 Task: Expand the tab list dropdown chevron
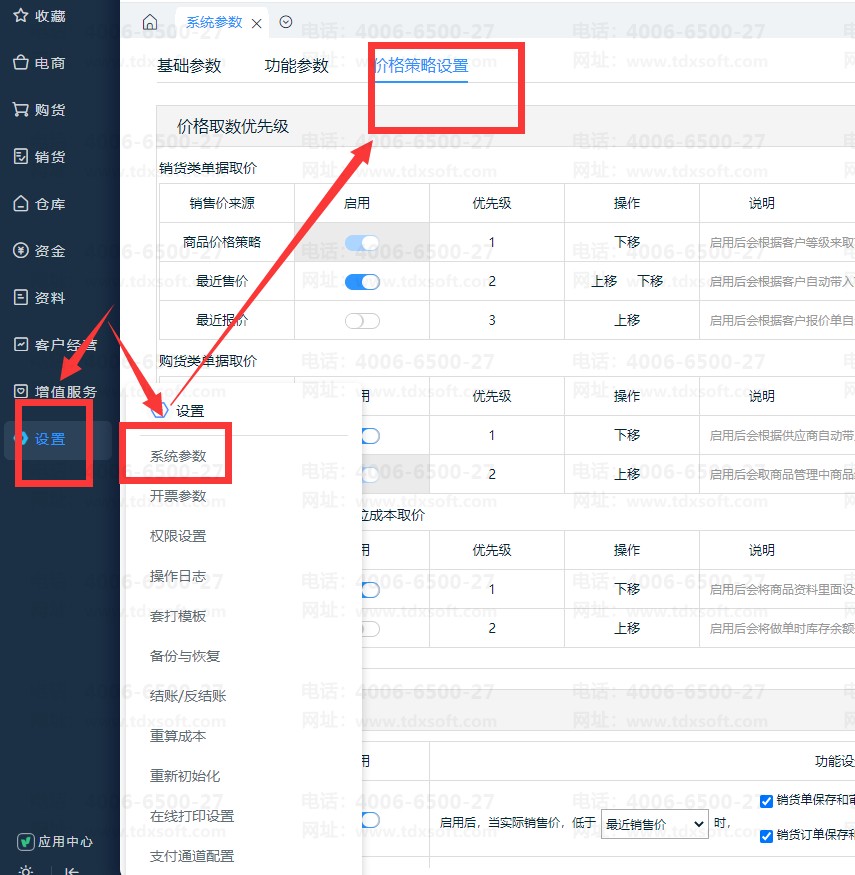[x=286, y=22]
